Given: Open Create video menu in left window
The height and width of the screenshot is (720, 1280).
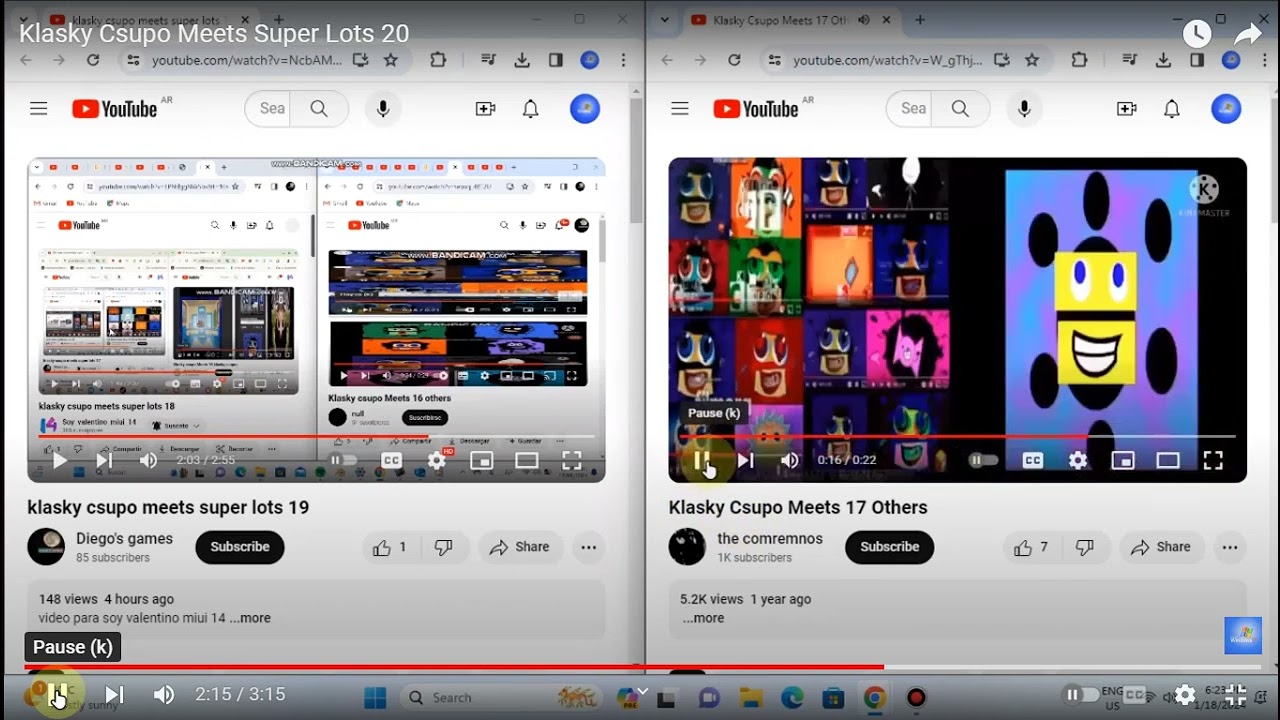Looking at the screenshot, I should [485, 109].
